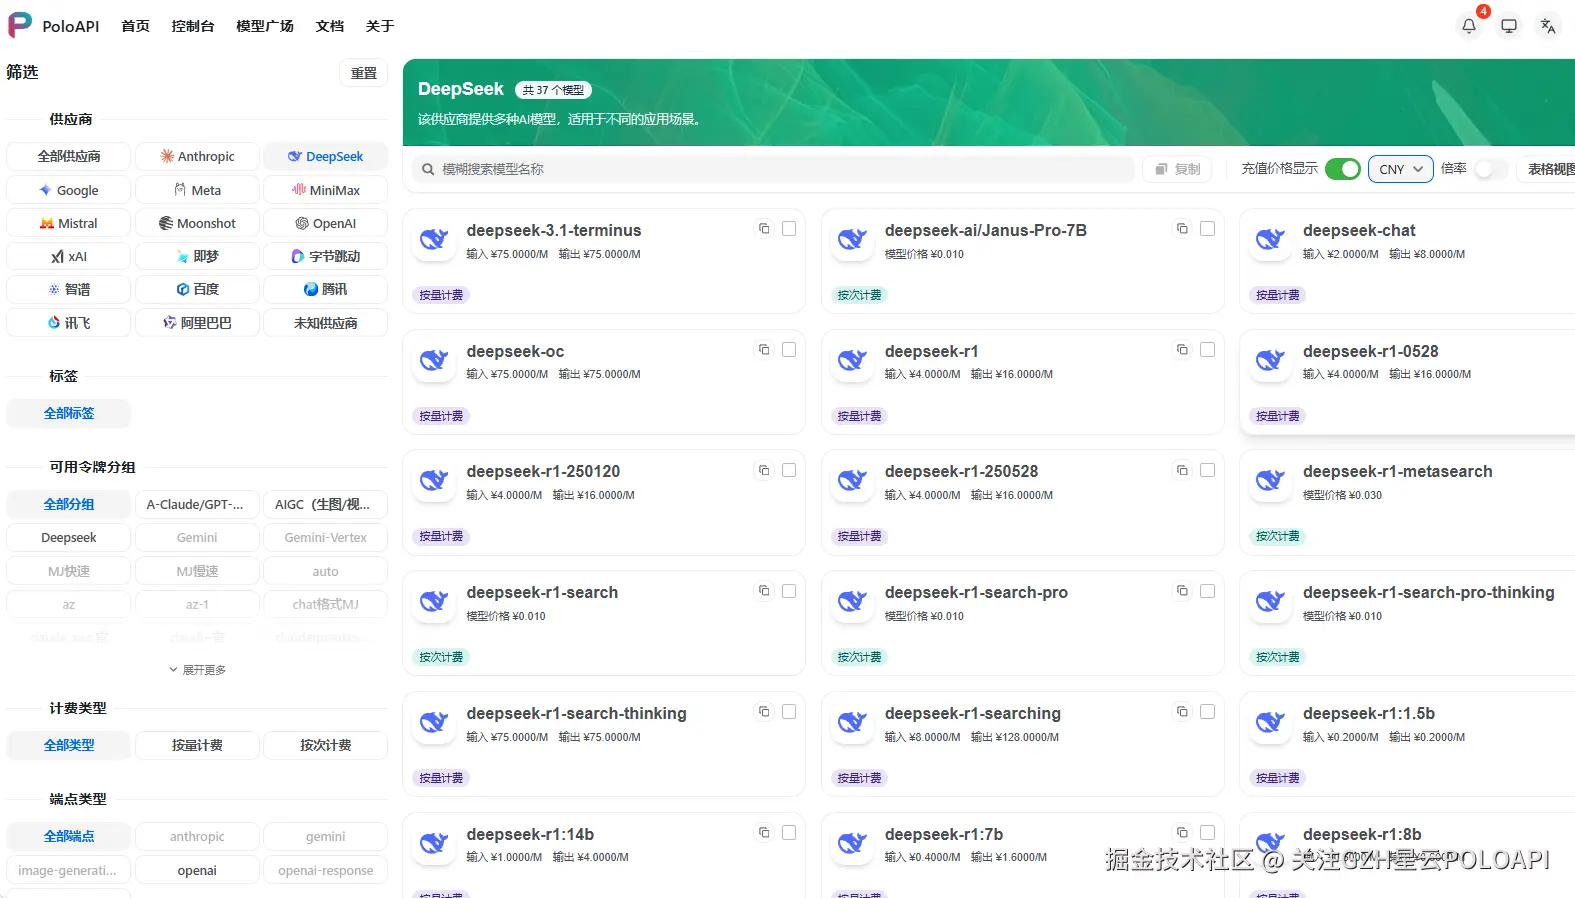1575x898 pixels.
Task: Click copy icon on deepseek-r1-searching card
Action: click(1182, 712)
